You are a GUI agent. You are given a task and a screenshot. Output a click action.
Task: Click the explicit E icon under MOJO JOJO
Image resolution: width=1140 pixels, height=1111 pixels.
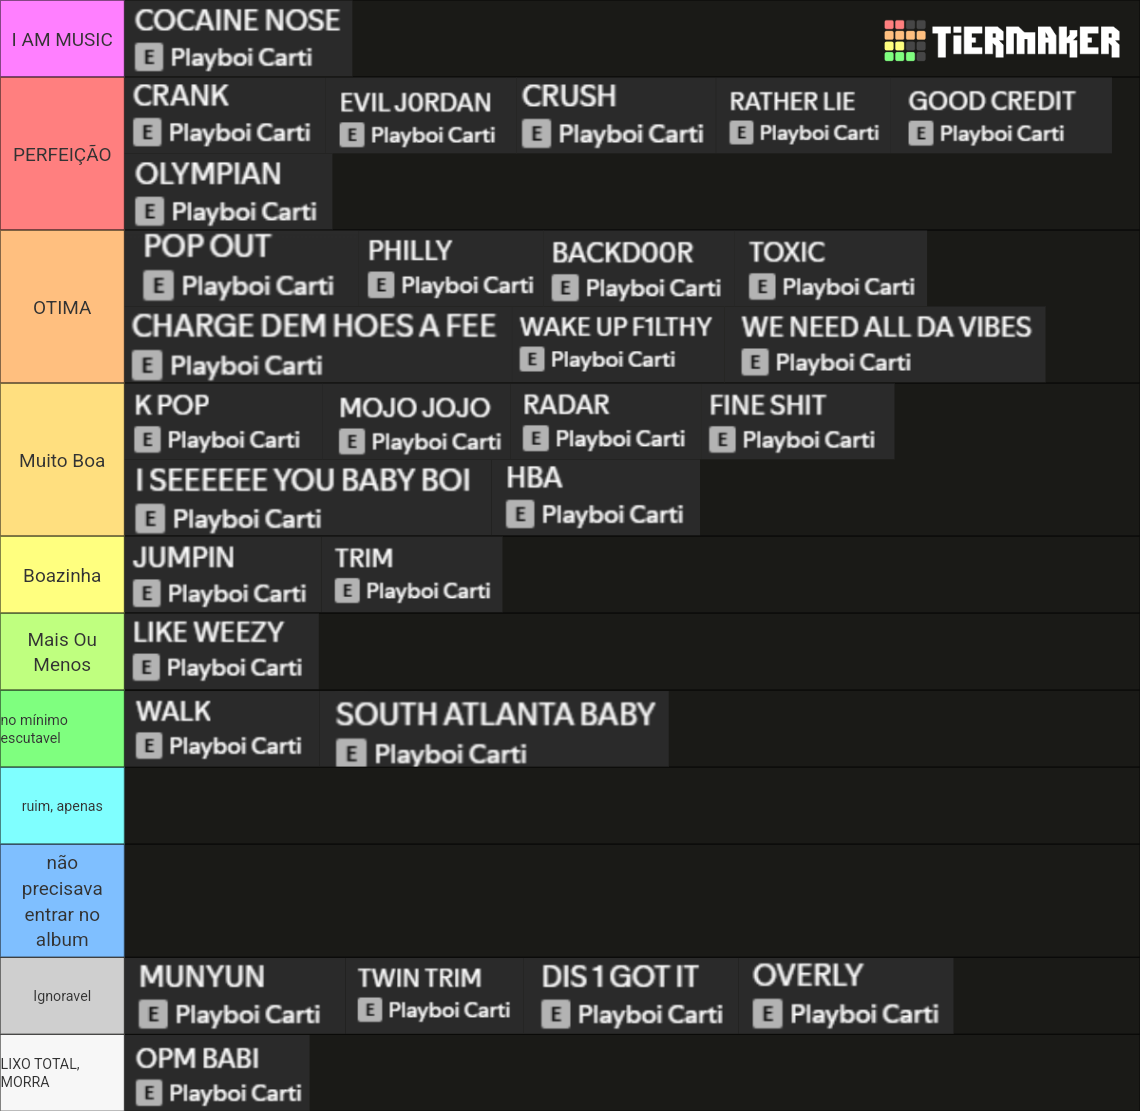(352, 441)
